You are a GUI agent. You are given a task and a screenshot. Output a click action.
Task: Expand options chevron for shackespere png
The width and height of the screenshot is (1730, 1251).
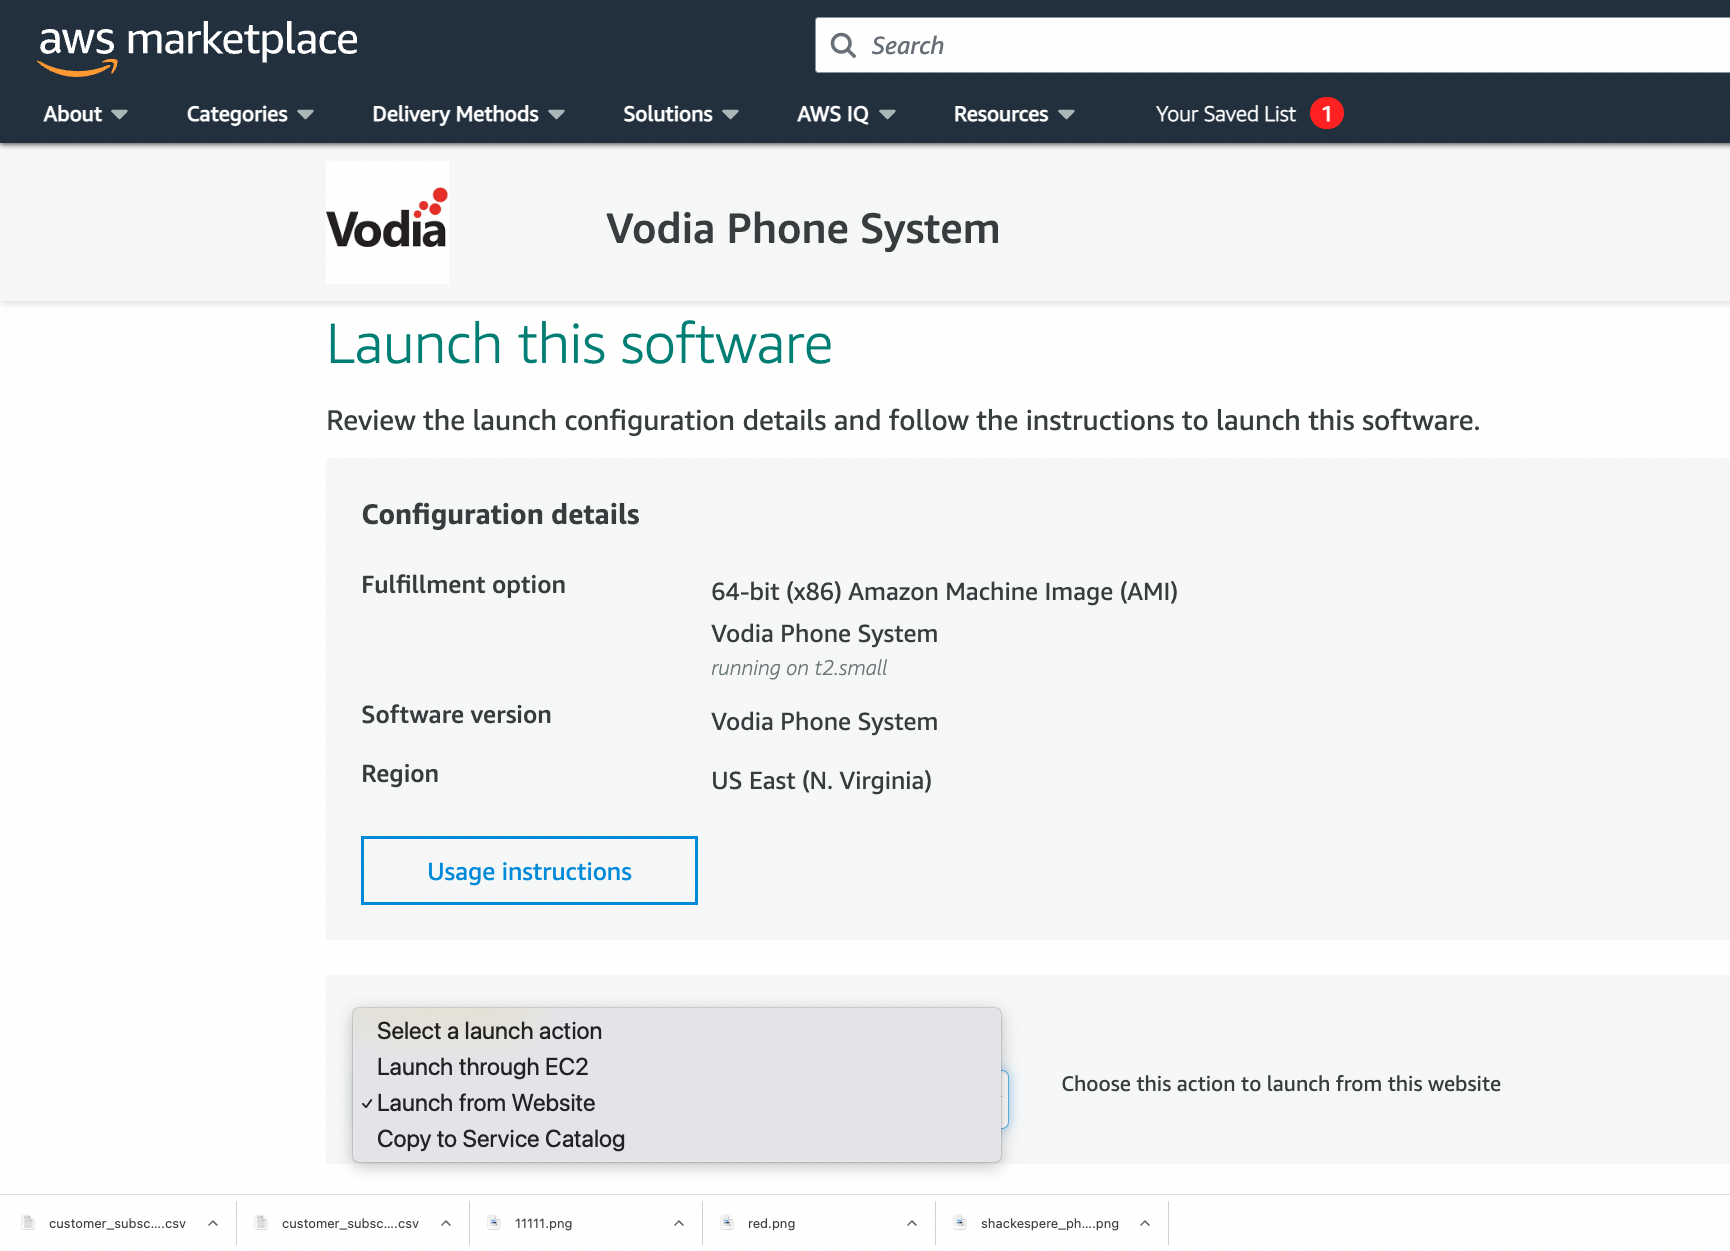pos(1145,1223)
